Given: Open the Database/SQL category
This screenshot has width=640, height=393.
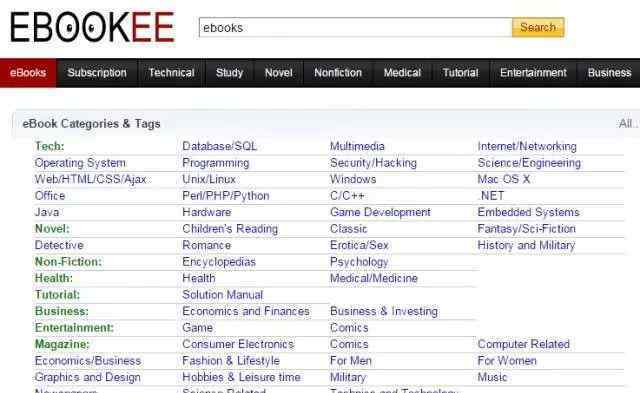Looking at the screenshot, I should click(x=220, y=146).
